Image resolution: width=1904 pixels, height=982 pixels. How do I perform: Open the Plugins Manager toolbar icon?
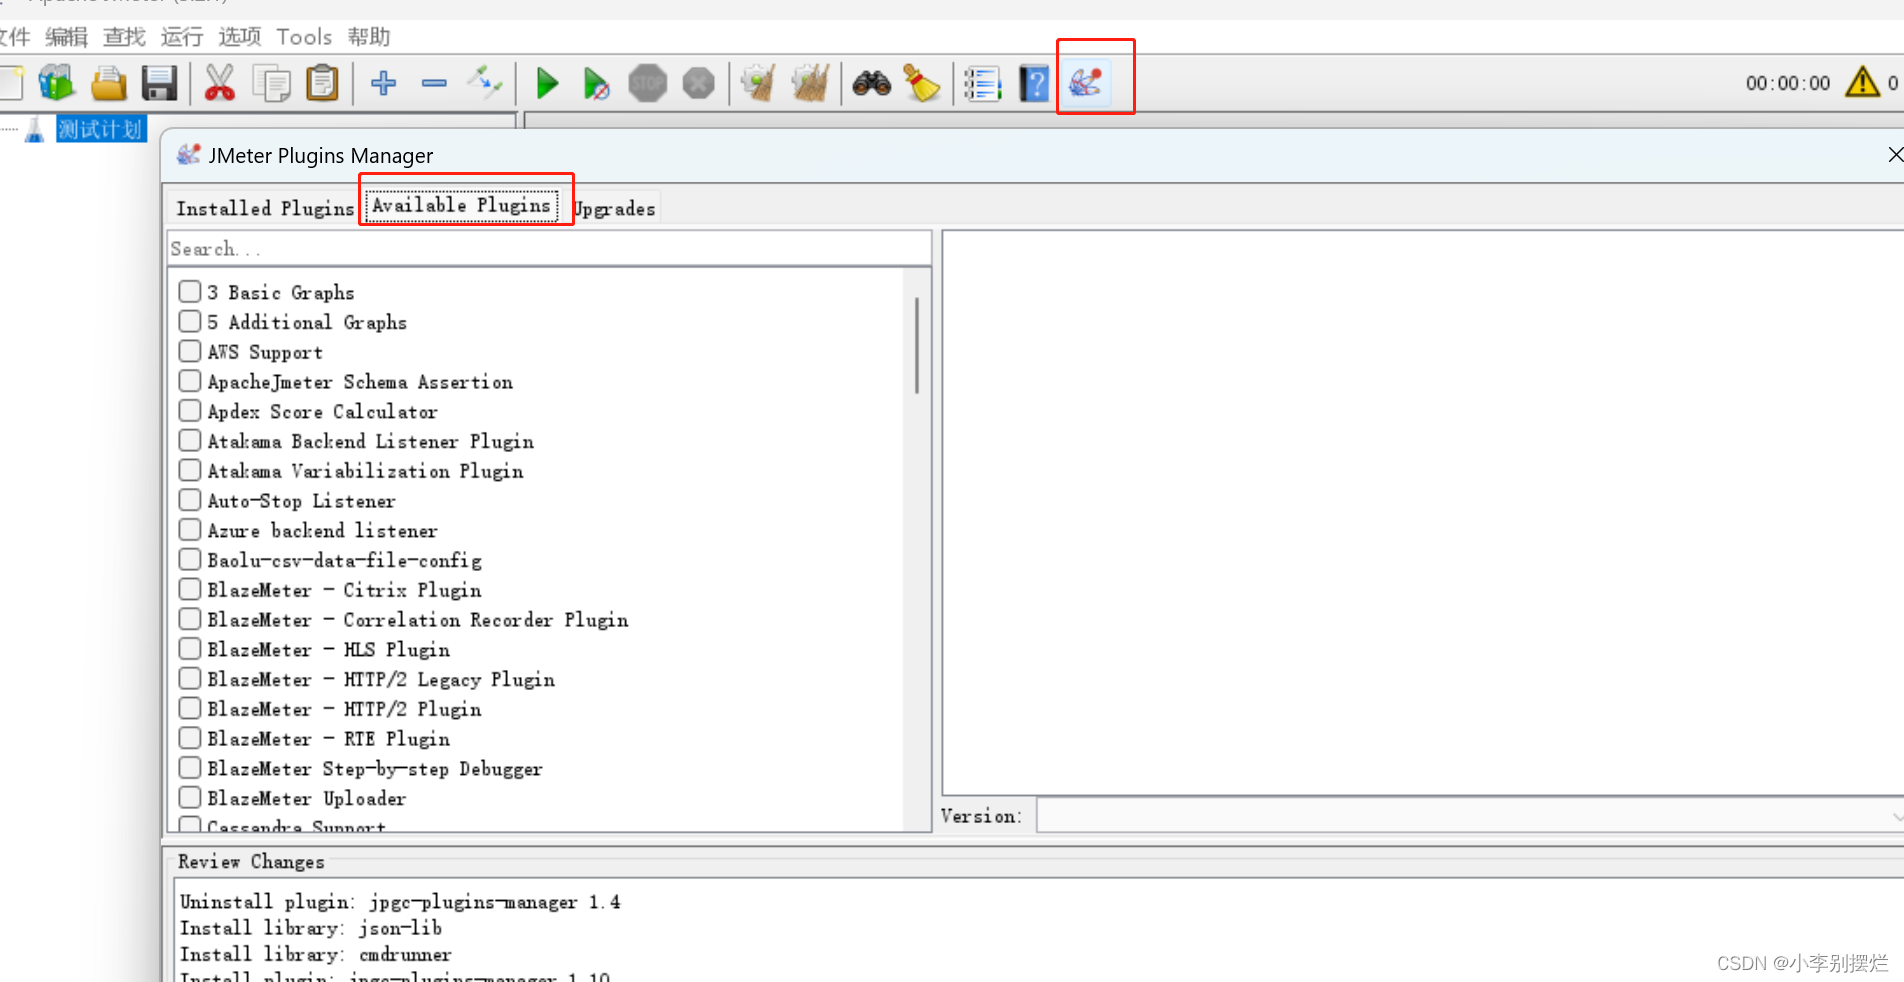pyautogui.click(x=1086, y=83)
